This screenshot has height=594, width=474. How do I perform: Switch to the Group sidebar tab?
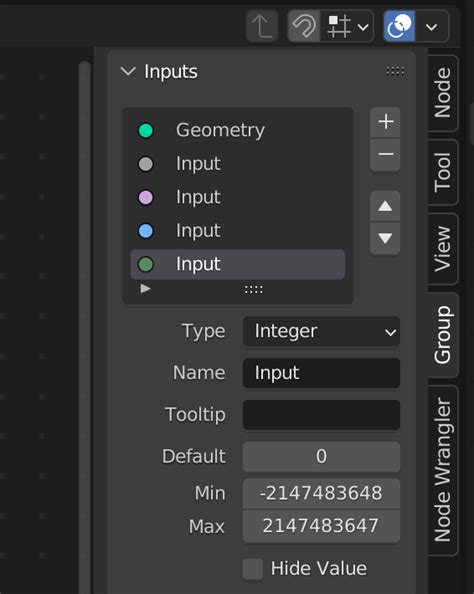[443, 335]
